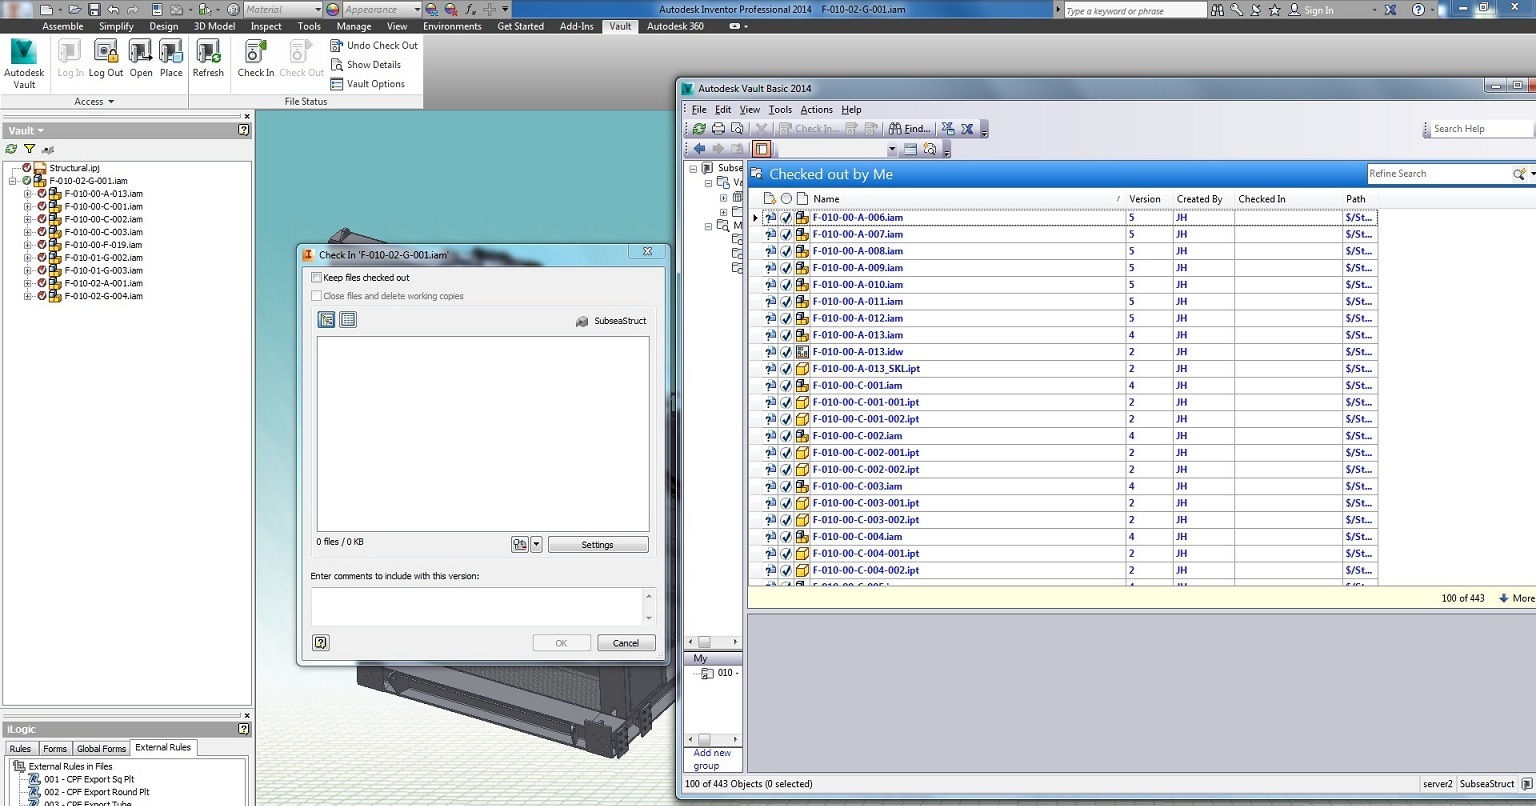Click Add new group link
The image size is (1536, 806).
pos(712,759)
